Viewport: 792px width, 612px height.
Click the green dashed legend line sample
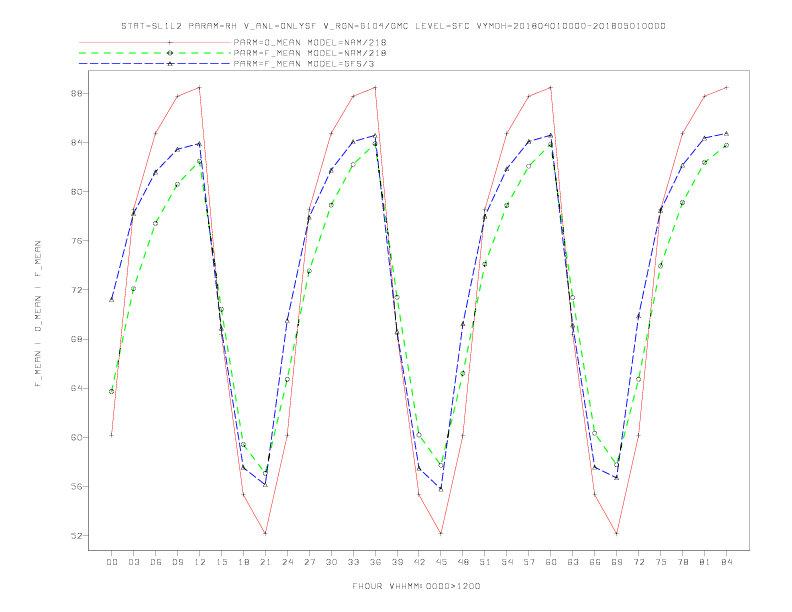pyautogui.click(x=155, y=53)
